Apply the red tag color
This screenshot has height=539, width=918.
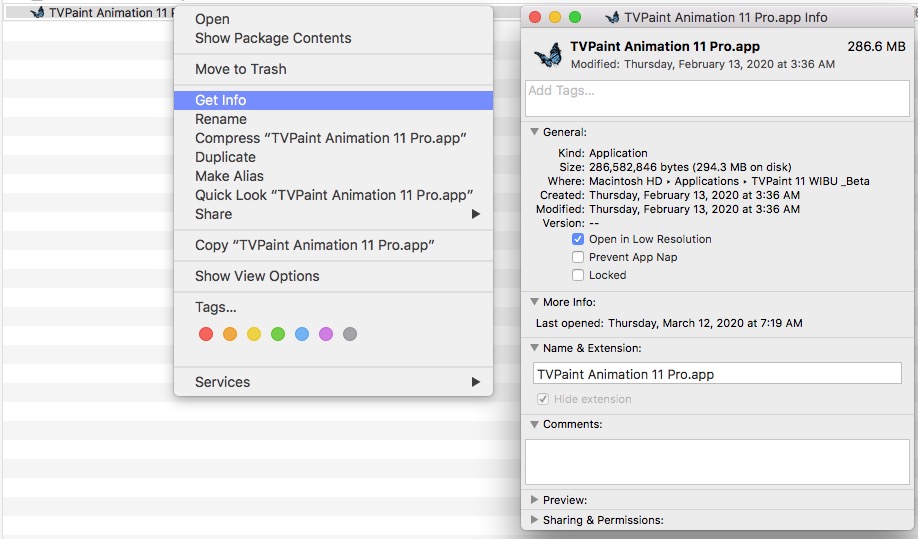click(205, 334)
